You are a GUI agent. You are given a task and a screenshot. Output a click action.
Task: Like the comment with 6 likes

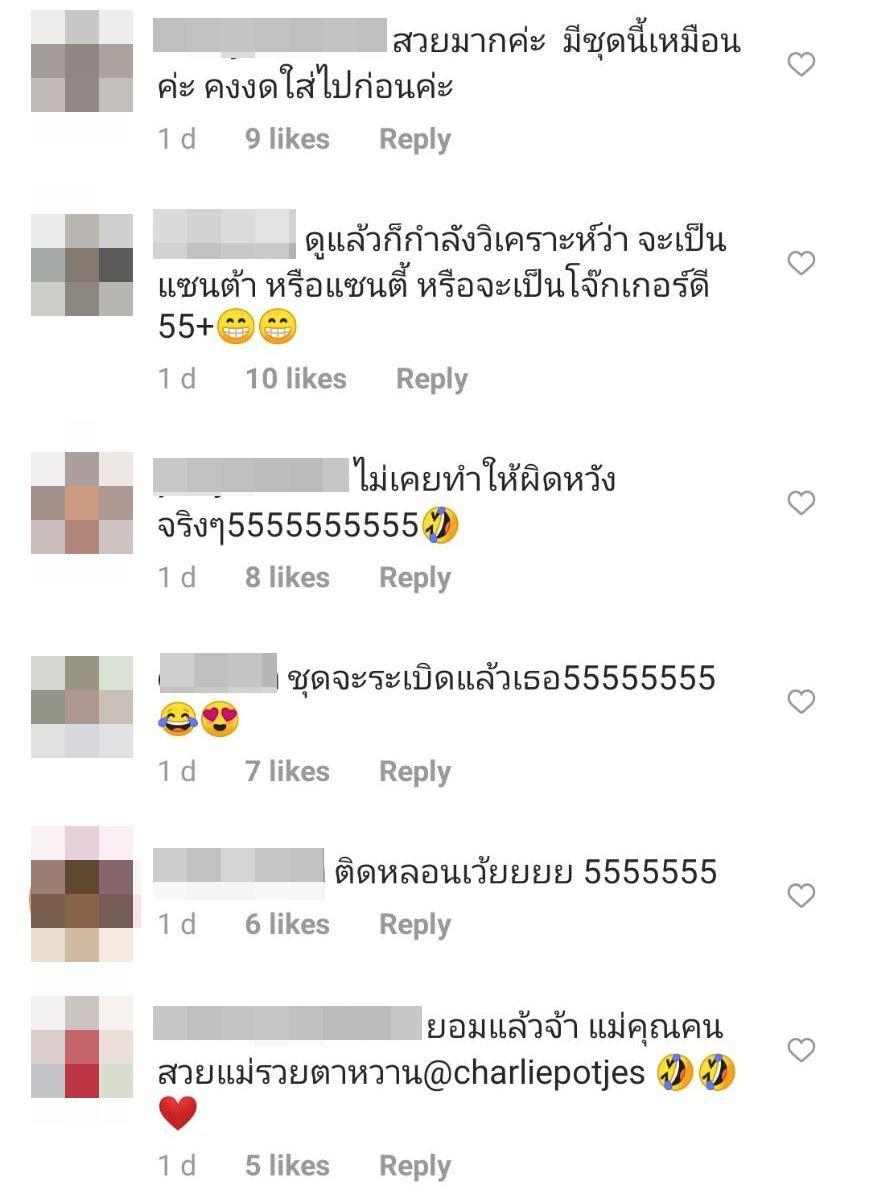click(x=802, y=896)
